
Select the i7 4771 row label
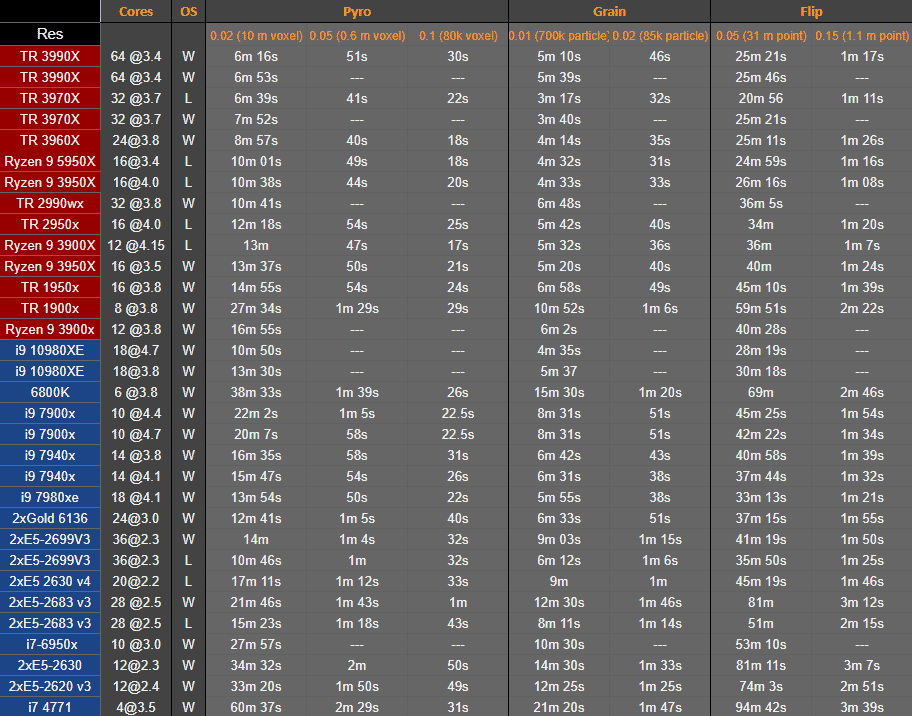[x=50, y=707]
